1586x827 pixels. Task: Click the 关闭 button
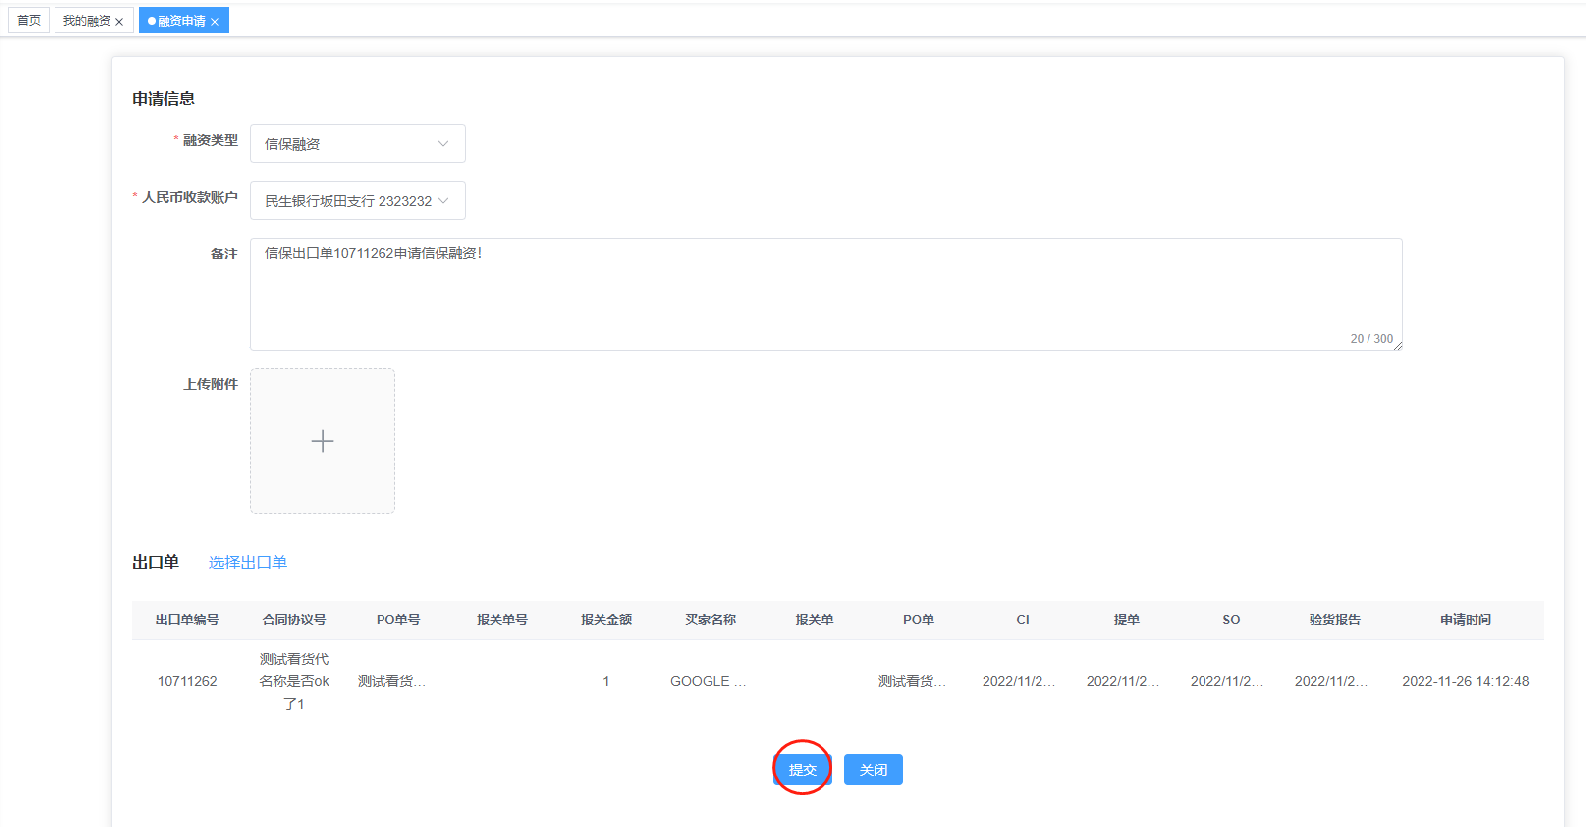pos(873,769)
